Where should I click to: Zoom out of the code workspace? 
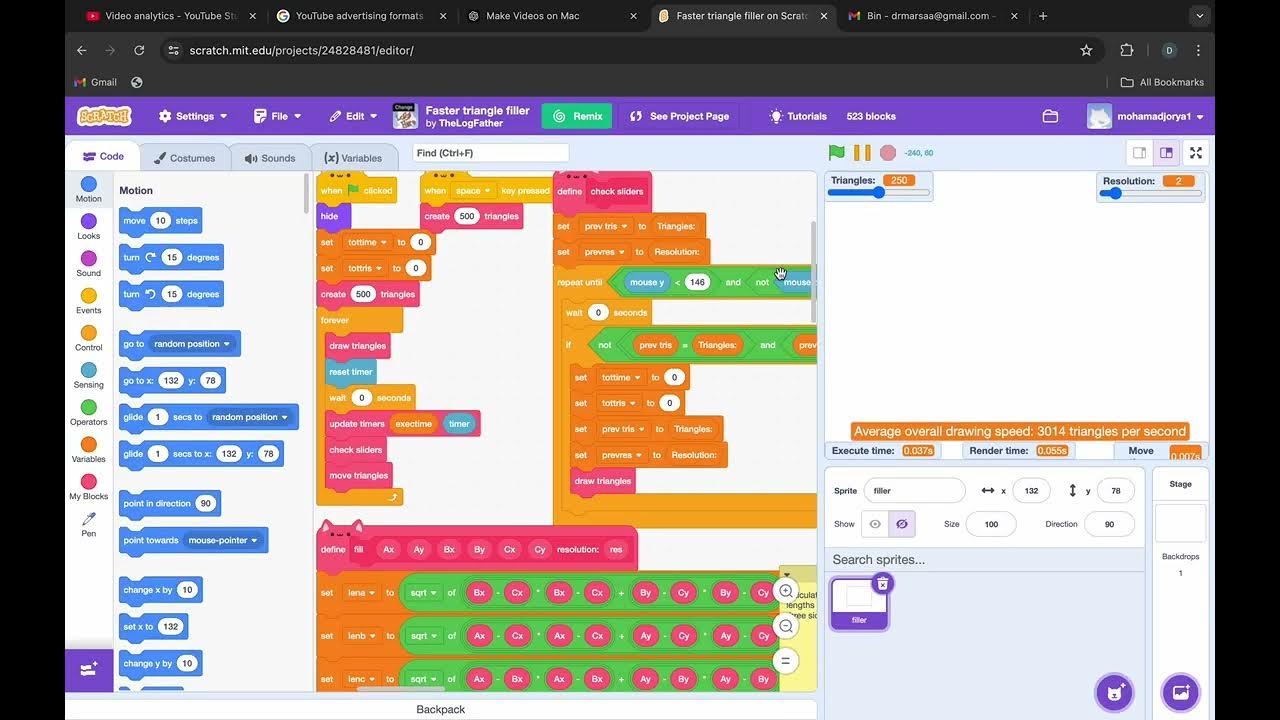(x=786, y=626)
